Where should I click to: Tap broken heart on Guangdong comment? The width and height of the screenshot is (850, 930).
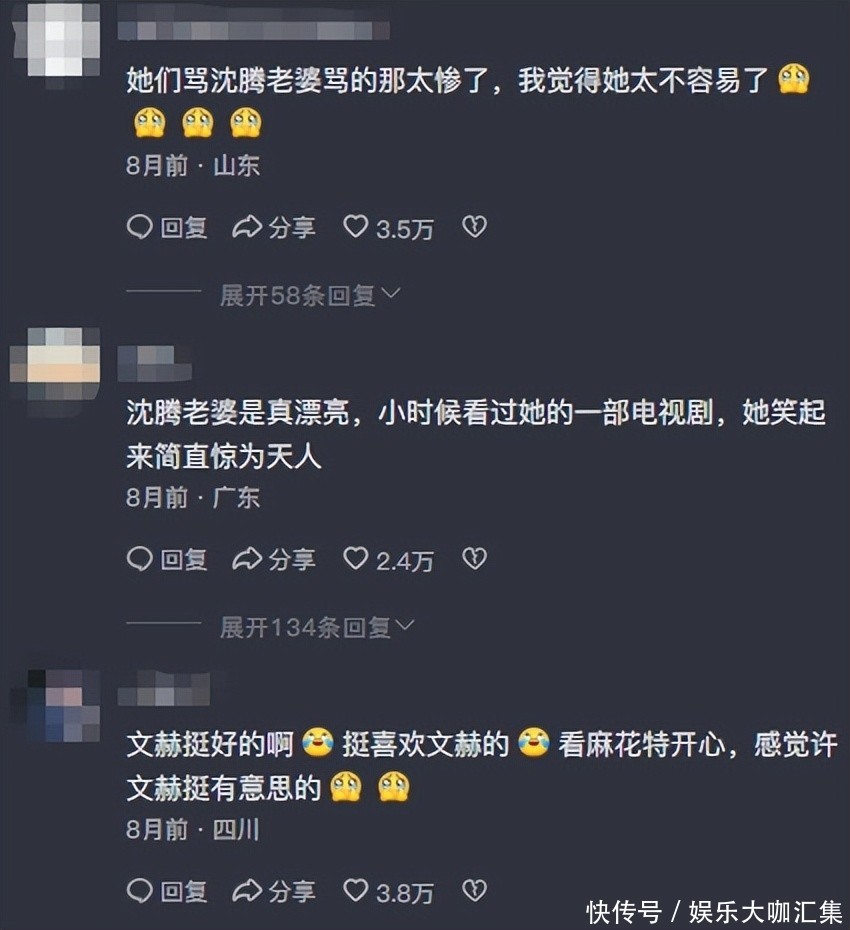pos(475,559)
